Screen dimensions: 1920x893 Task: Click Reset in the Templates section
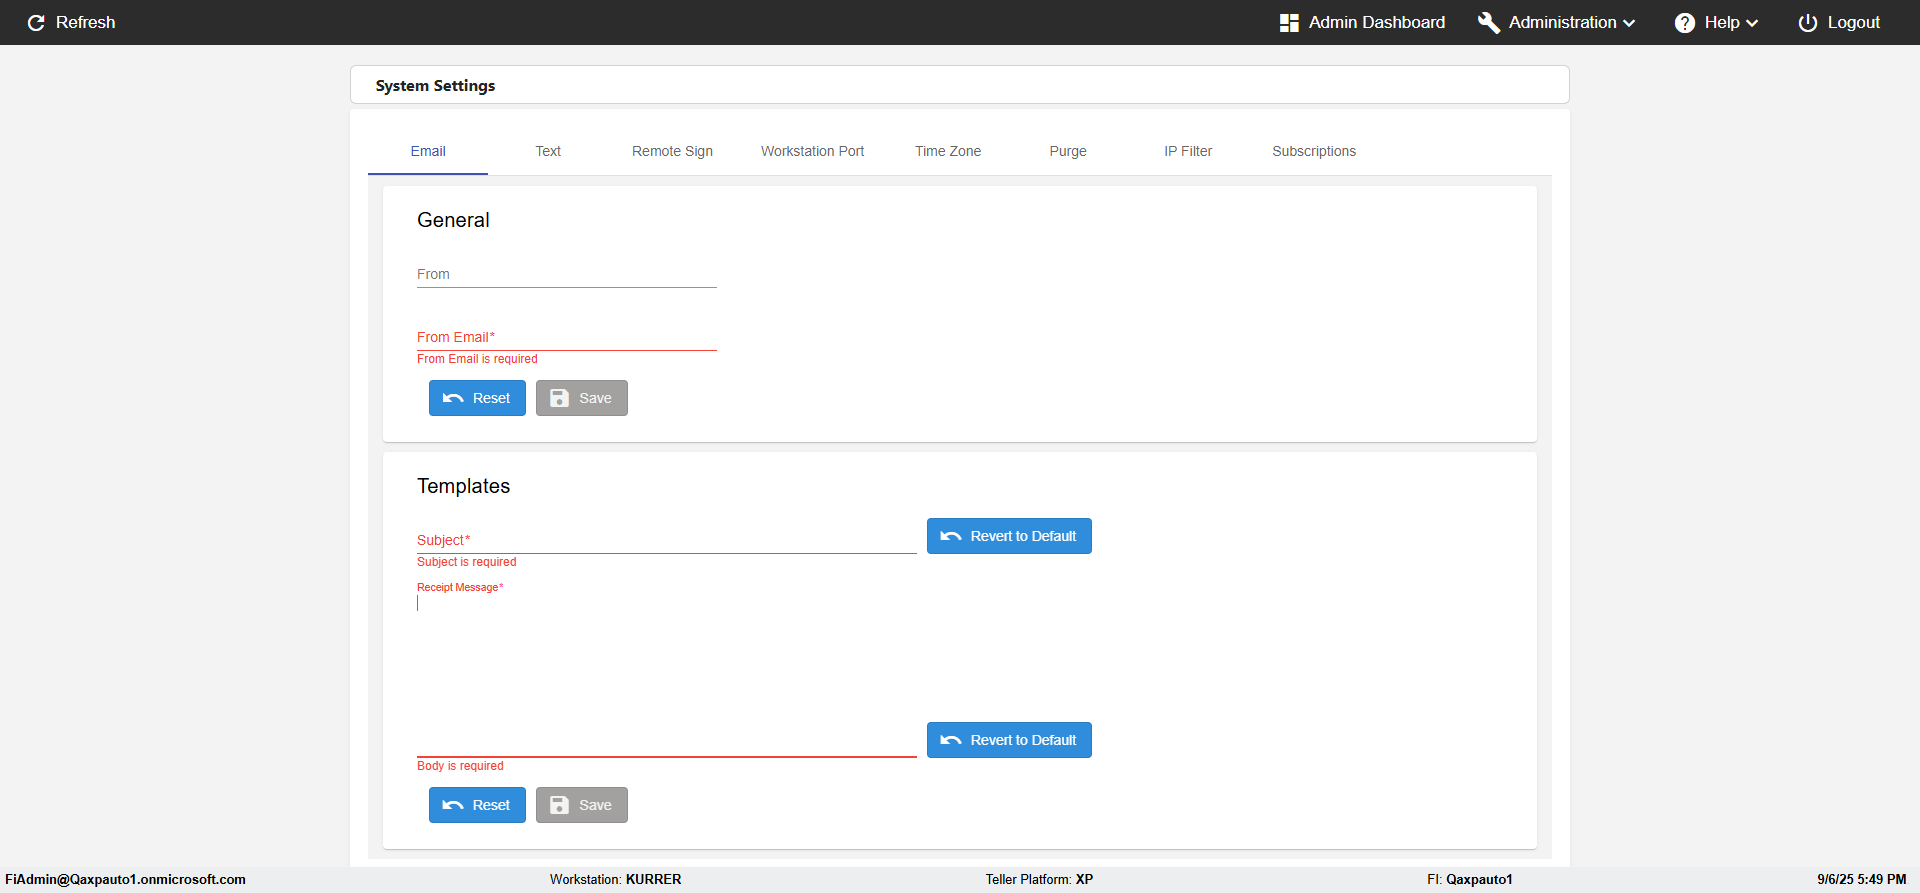pos(477,805)
